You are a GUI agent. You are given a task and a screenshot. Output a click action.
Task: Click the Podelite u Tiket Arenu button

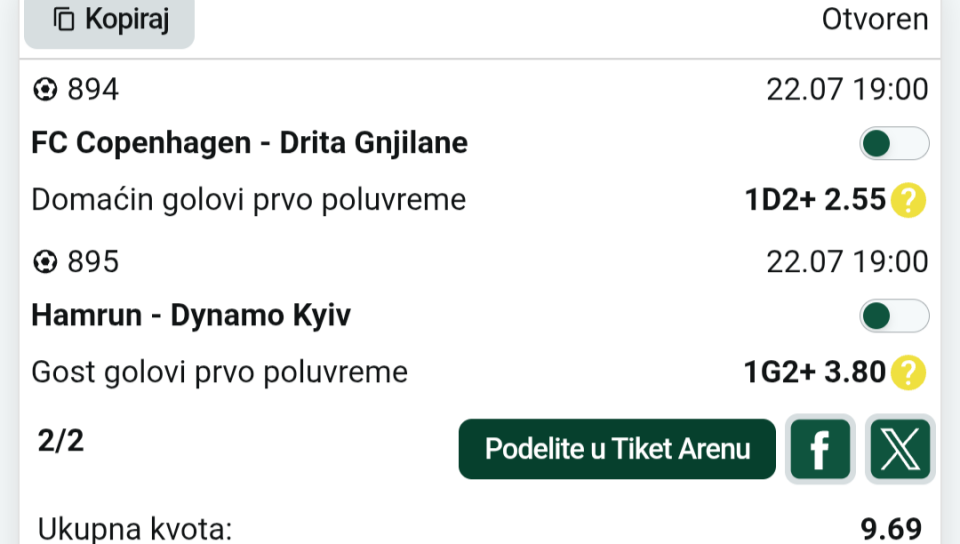[617, 449]
